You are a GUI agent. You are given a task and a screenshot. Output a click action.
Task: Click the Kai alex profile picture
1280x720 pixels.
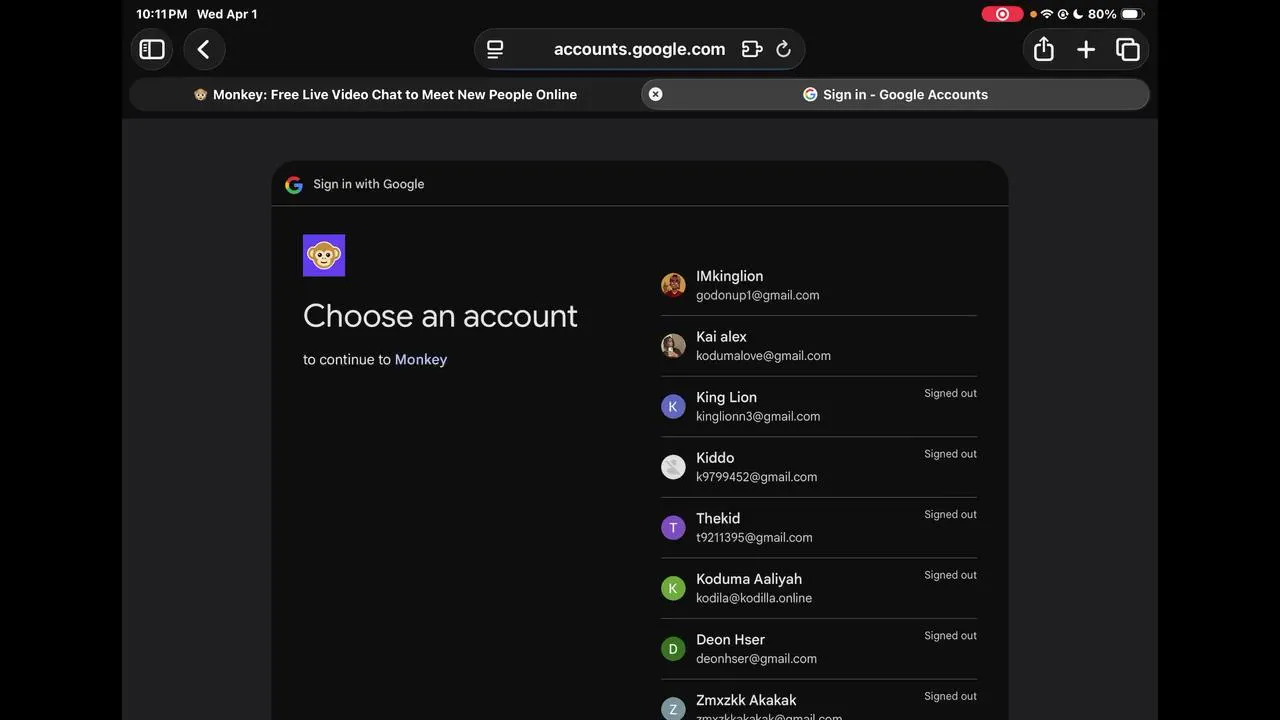673,346
